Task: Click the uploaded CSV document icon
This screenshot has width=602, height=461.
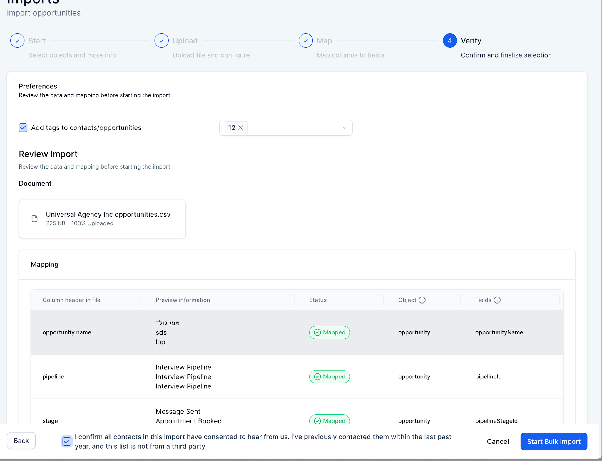Action: click(x=35, y=219)
